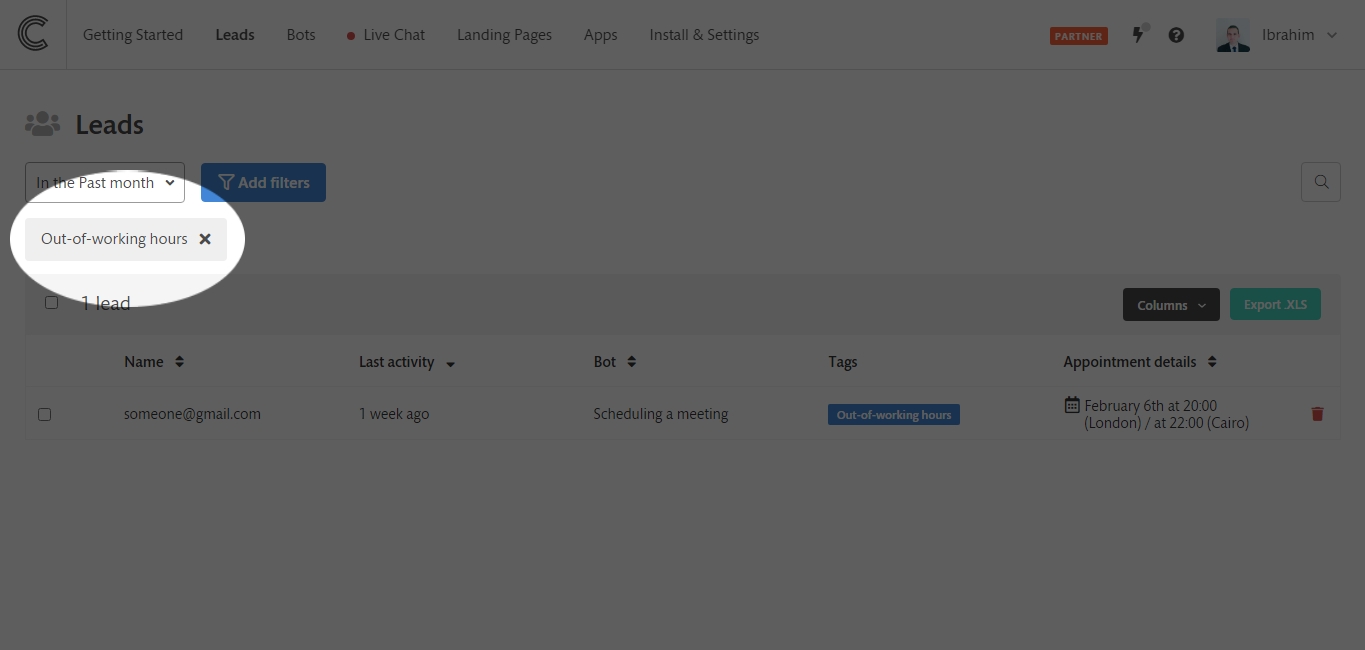1365x650 pixels.
Task: Tick the select-all leads checkbox
Action: pyautogui.click(x=52, y=303)
